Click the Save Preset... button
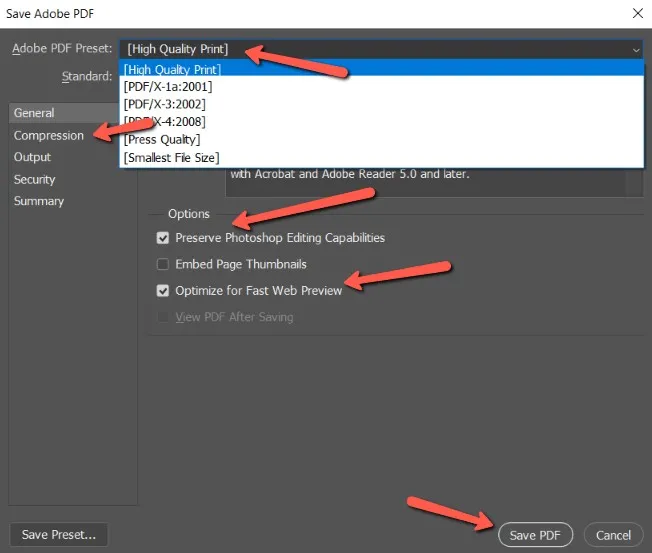 pos(59,534)
